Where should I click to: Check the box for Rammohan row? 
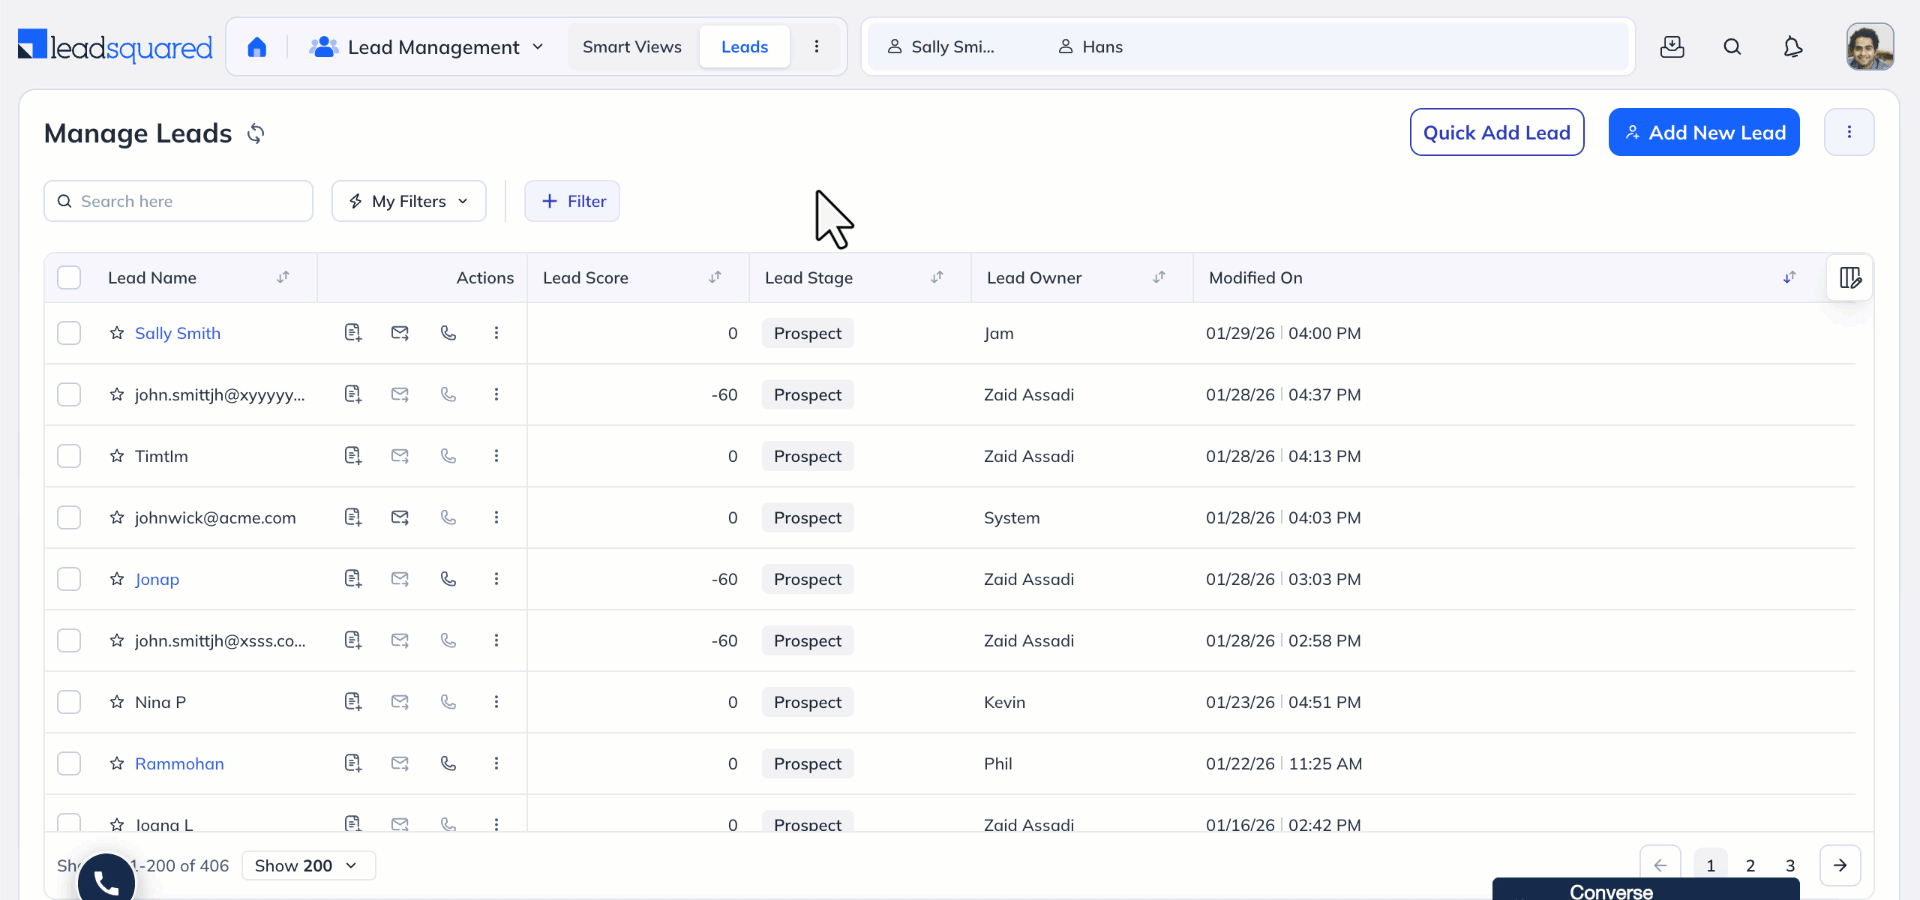(x=69, y=764)
